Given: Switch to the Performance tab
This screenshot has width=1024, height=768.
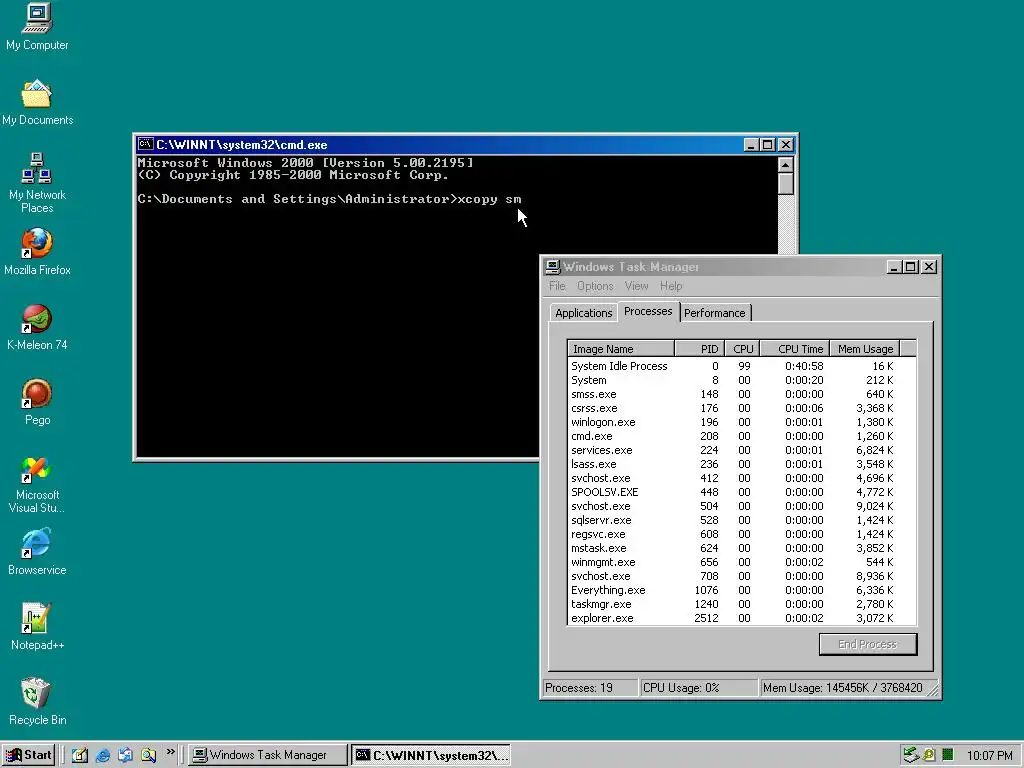Looking at the screenshot, I should pos(714,313).
